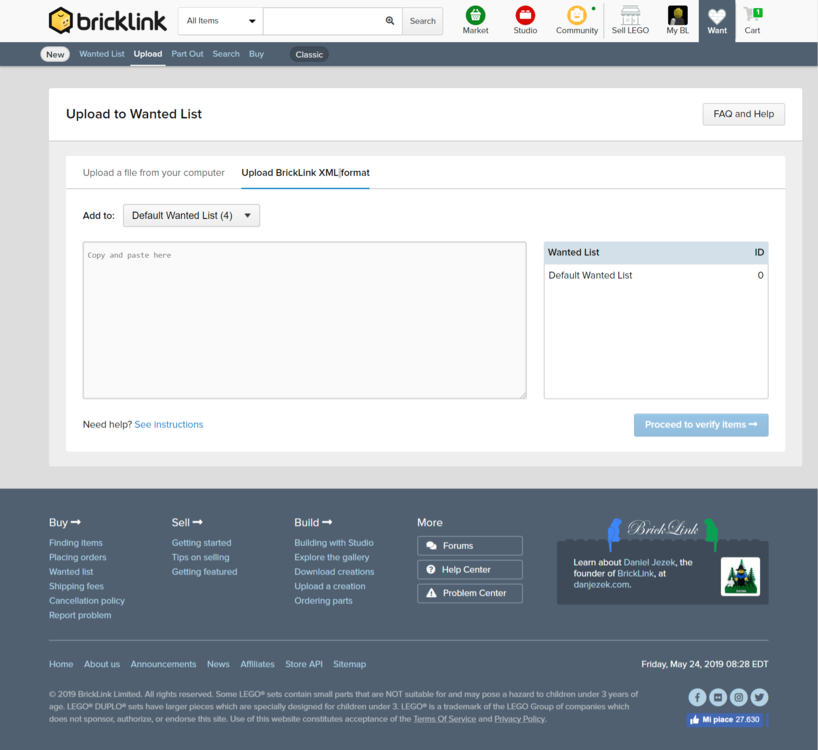Open Ordering parts footer link

(323, 601)
